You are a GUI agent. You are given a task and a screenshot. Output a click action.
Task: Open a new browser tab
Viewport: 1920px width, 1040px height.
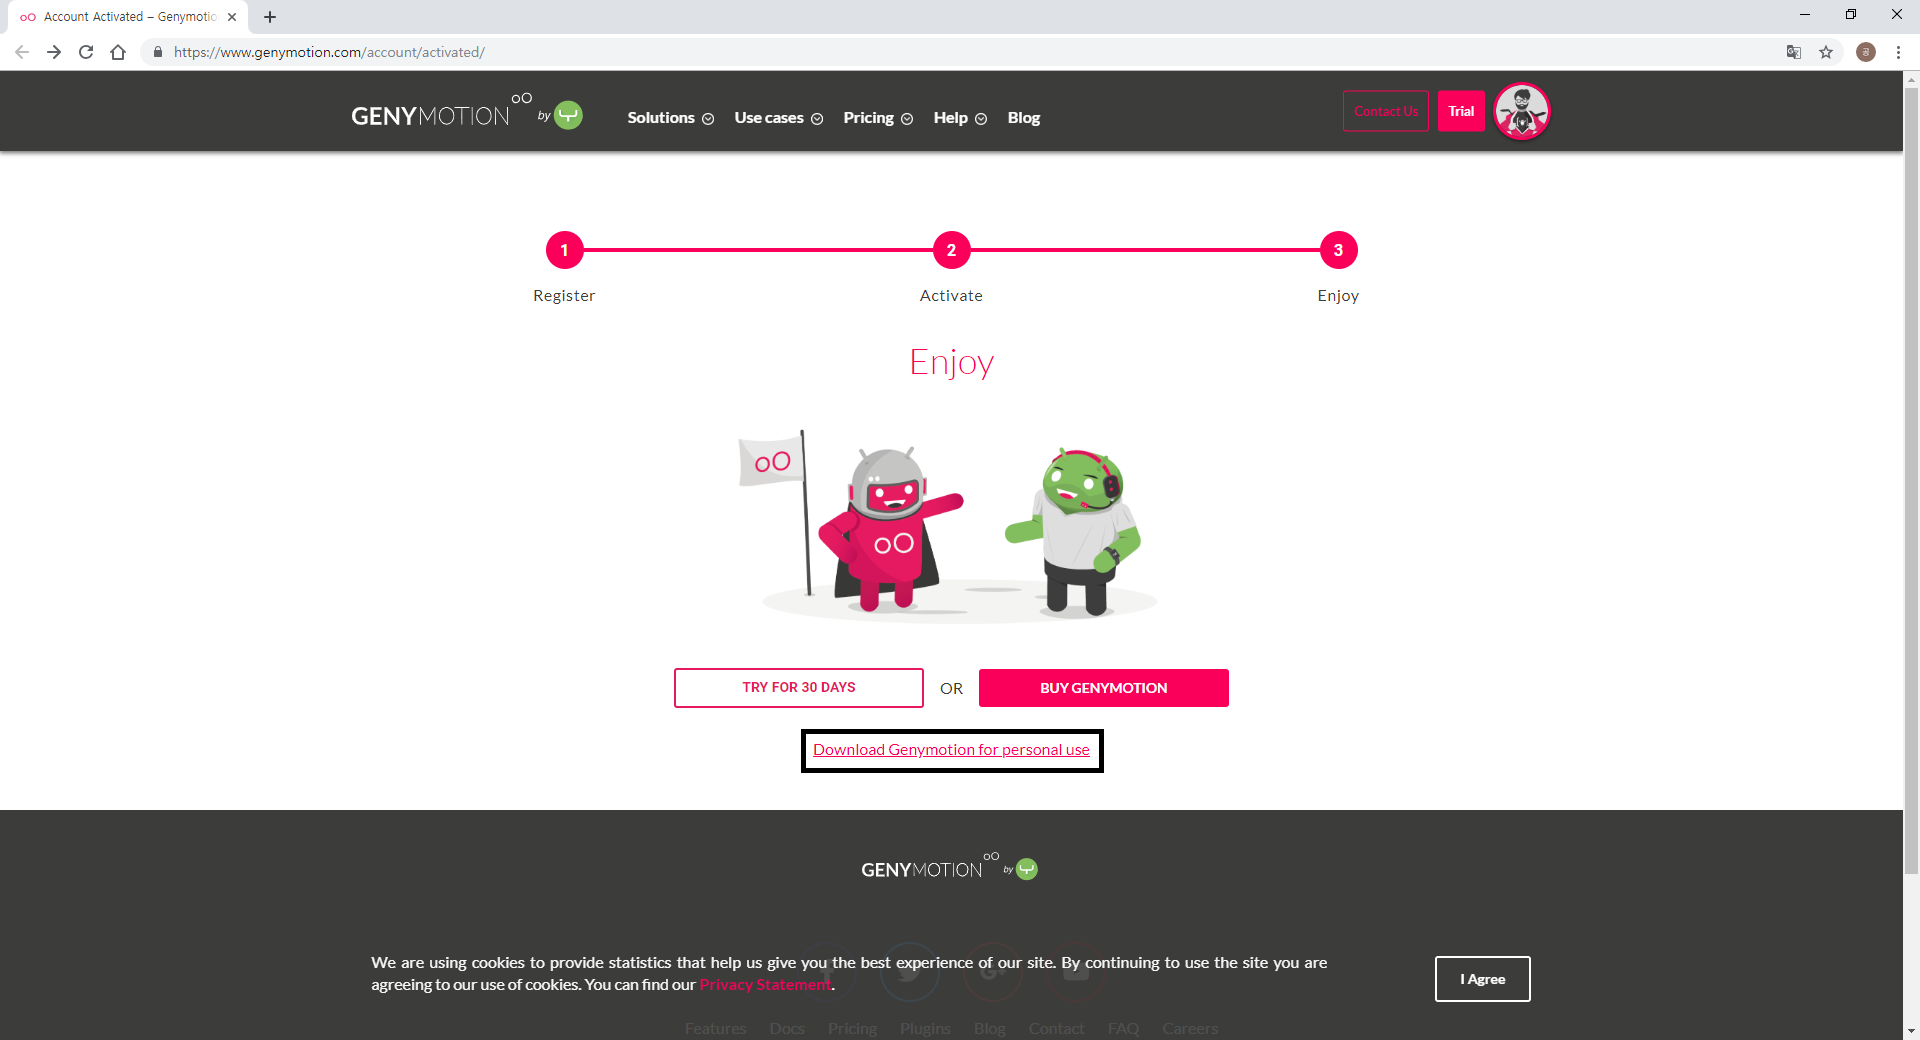click(270, 17)
